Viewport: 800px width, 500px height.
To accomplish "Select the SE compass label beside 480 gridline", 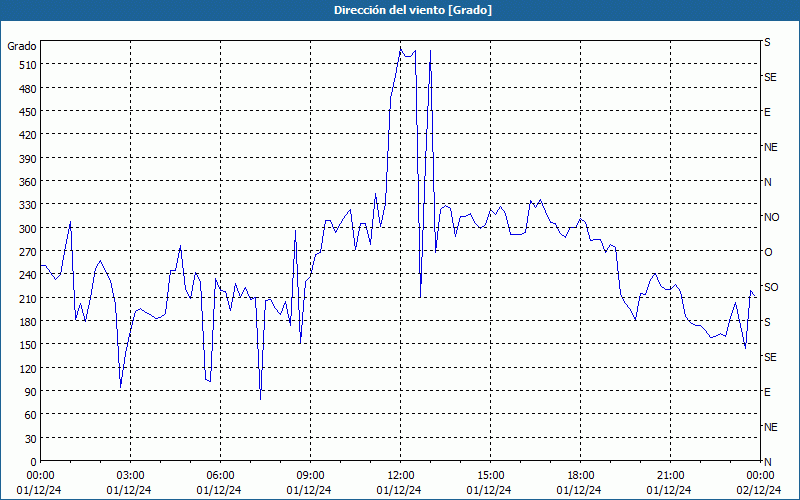I will [770, 77].
